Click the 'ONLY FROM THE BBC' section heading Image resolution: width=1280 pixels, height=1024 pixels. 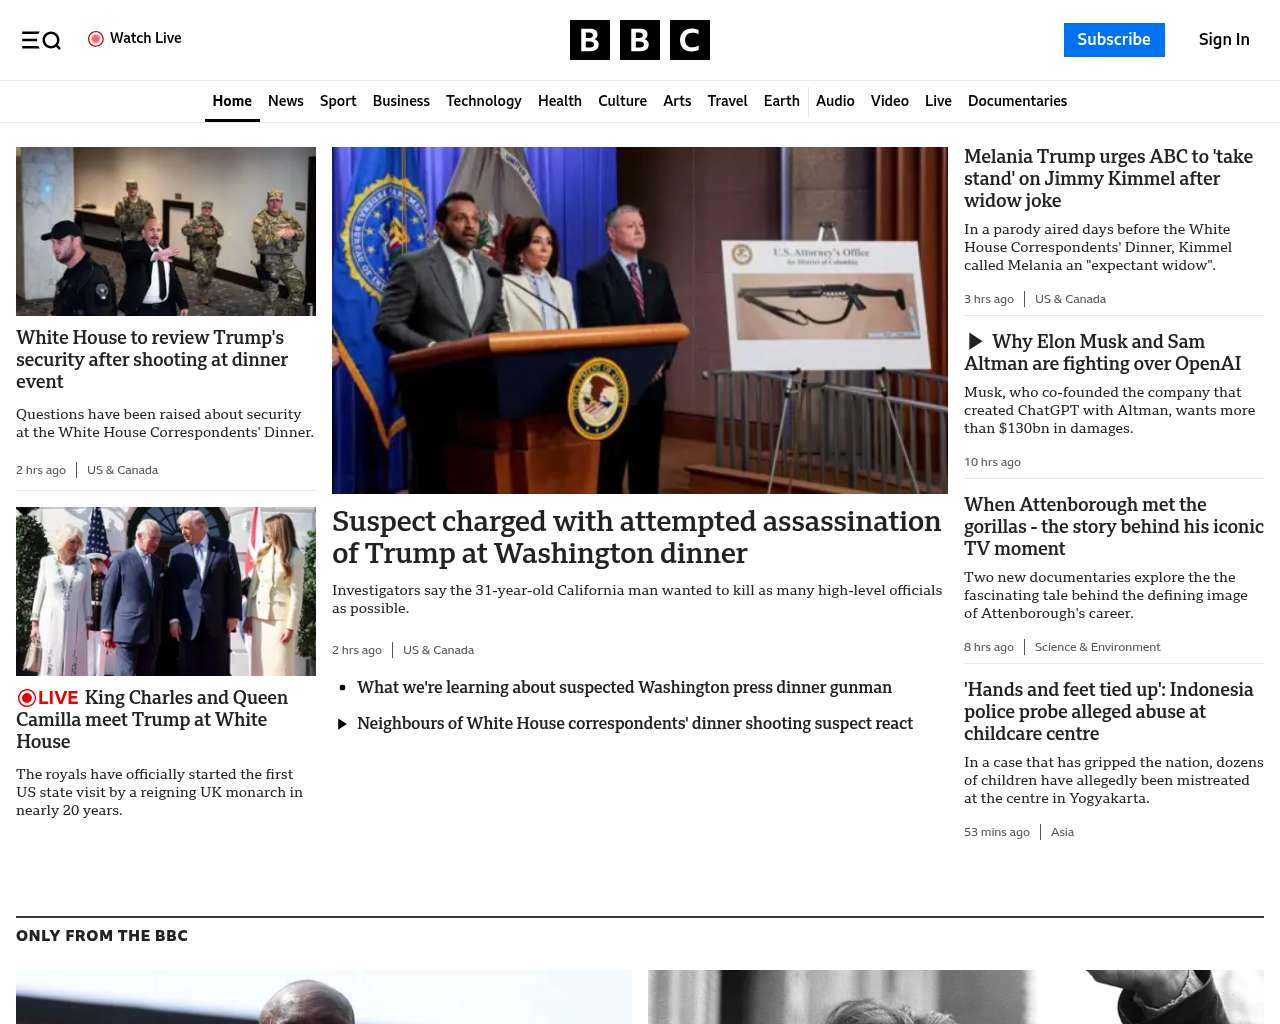click(x=102, y=936)
